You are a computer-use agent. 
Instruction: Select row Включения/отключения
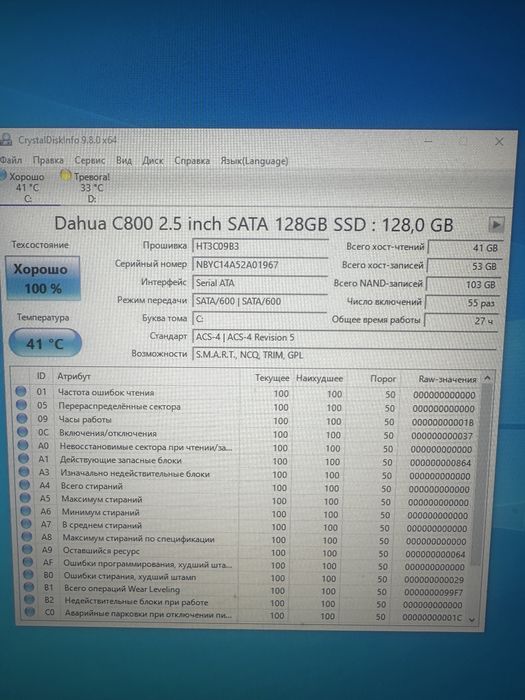[x=246, y=434]
